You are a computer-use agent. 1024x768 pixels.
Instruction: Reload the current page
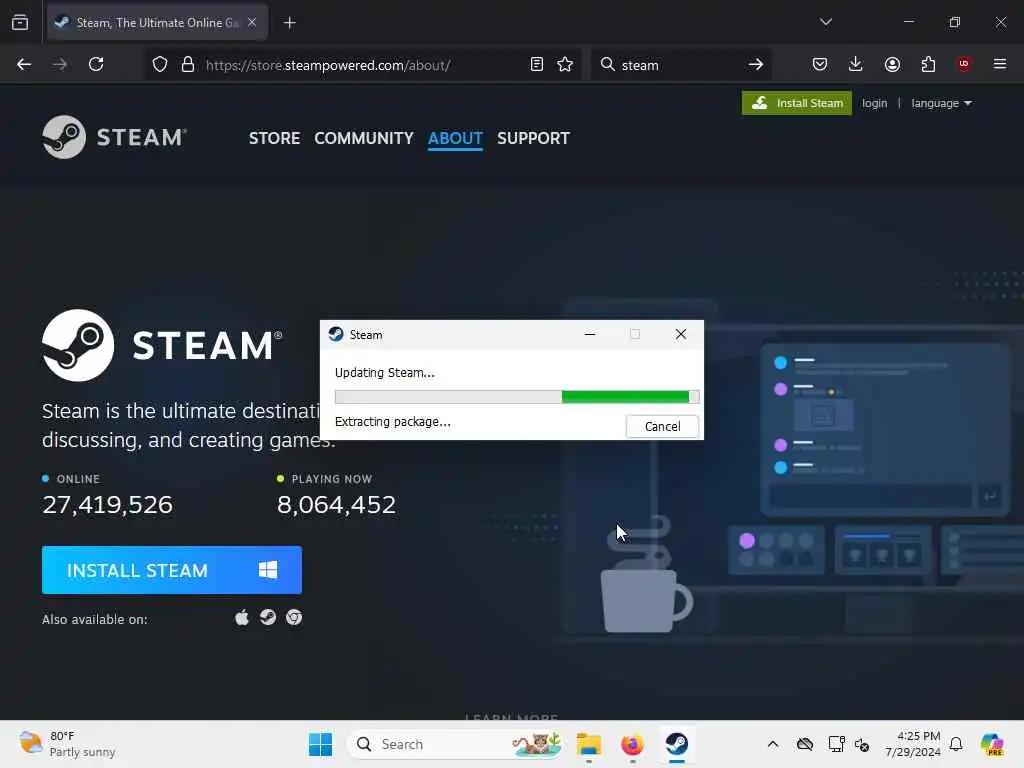tap(96, 64)
